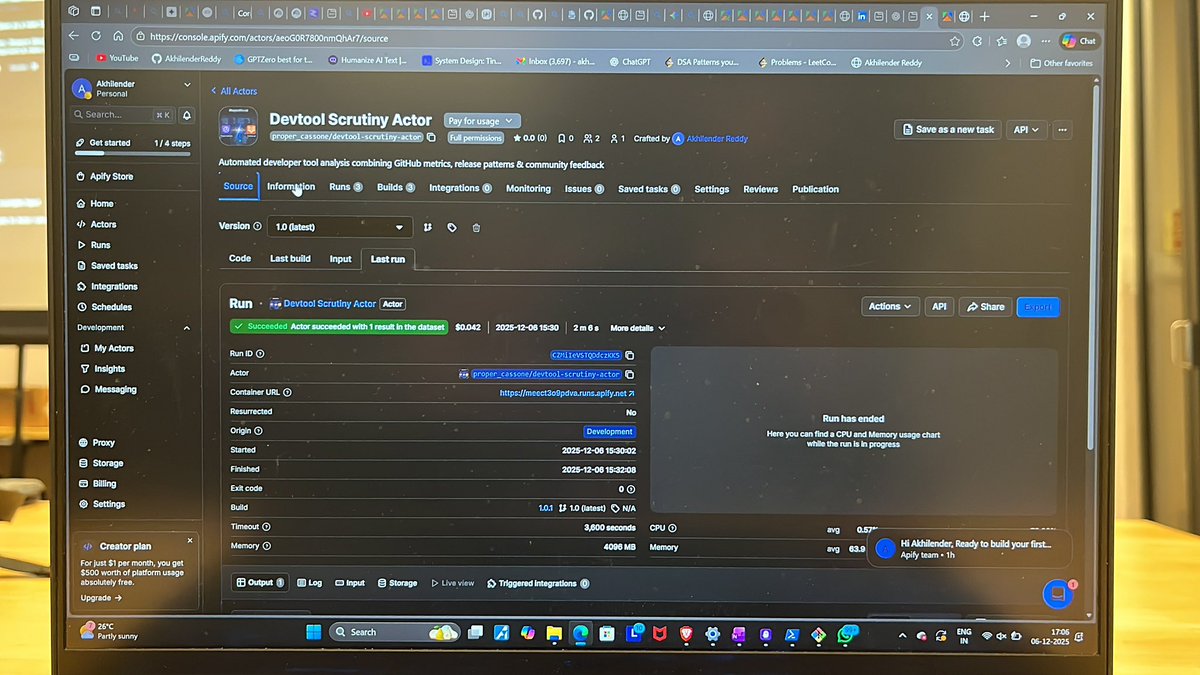Click the Devtool Scrutiny Actor thumbnail image
The width and height of the screenshot is (1200, 675).
[x=238, y=126]
